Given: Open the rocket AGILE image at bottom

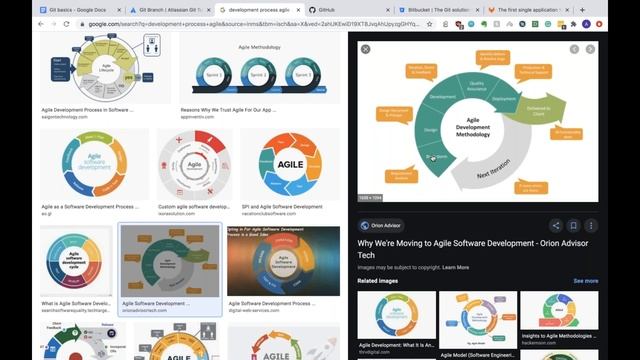Looking at the screenshot, I should (283, 342).
